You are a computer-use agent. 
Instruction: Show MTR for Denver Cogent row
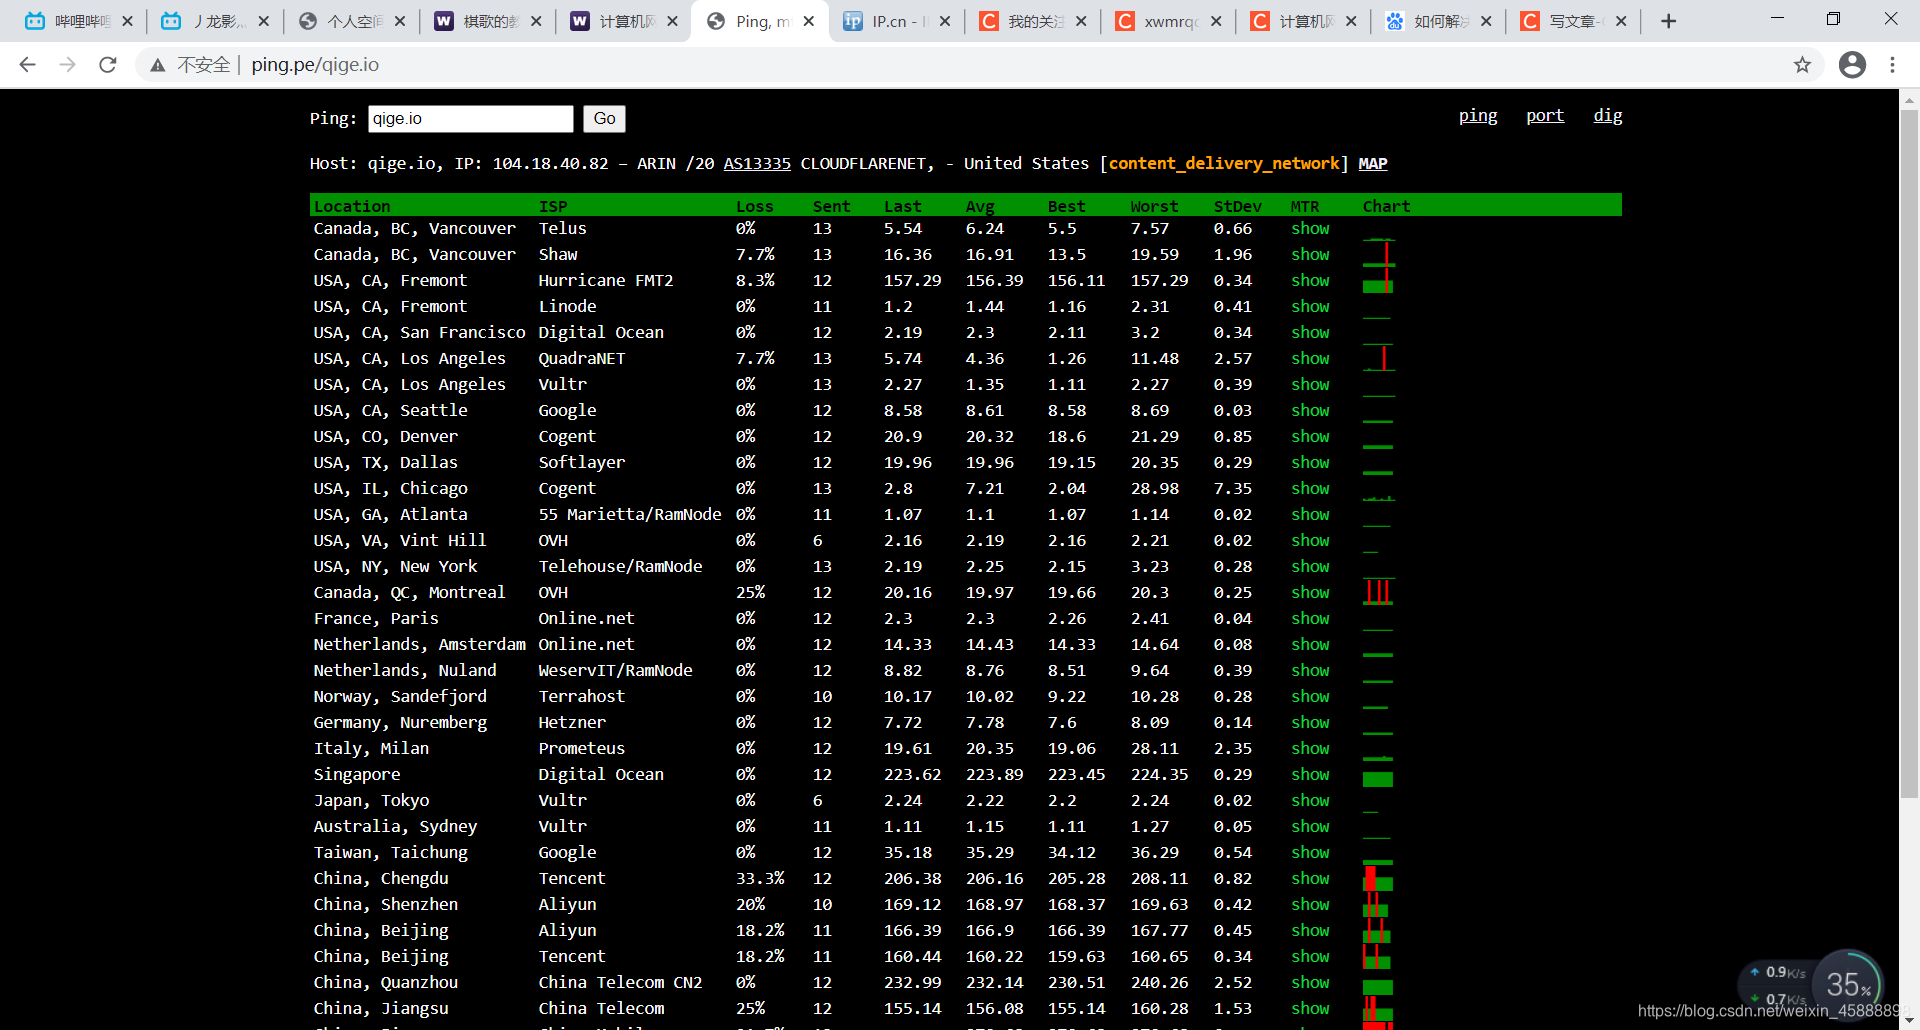(x=1310, y=437)
